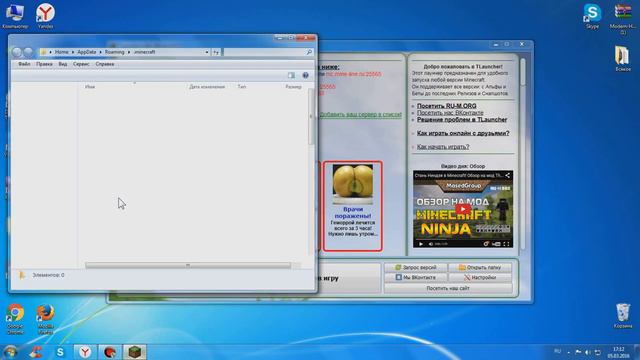Play the Minecraft Ninja video
Screen dimensions: 640x360
[462, 209]
